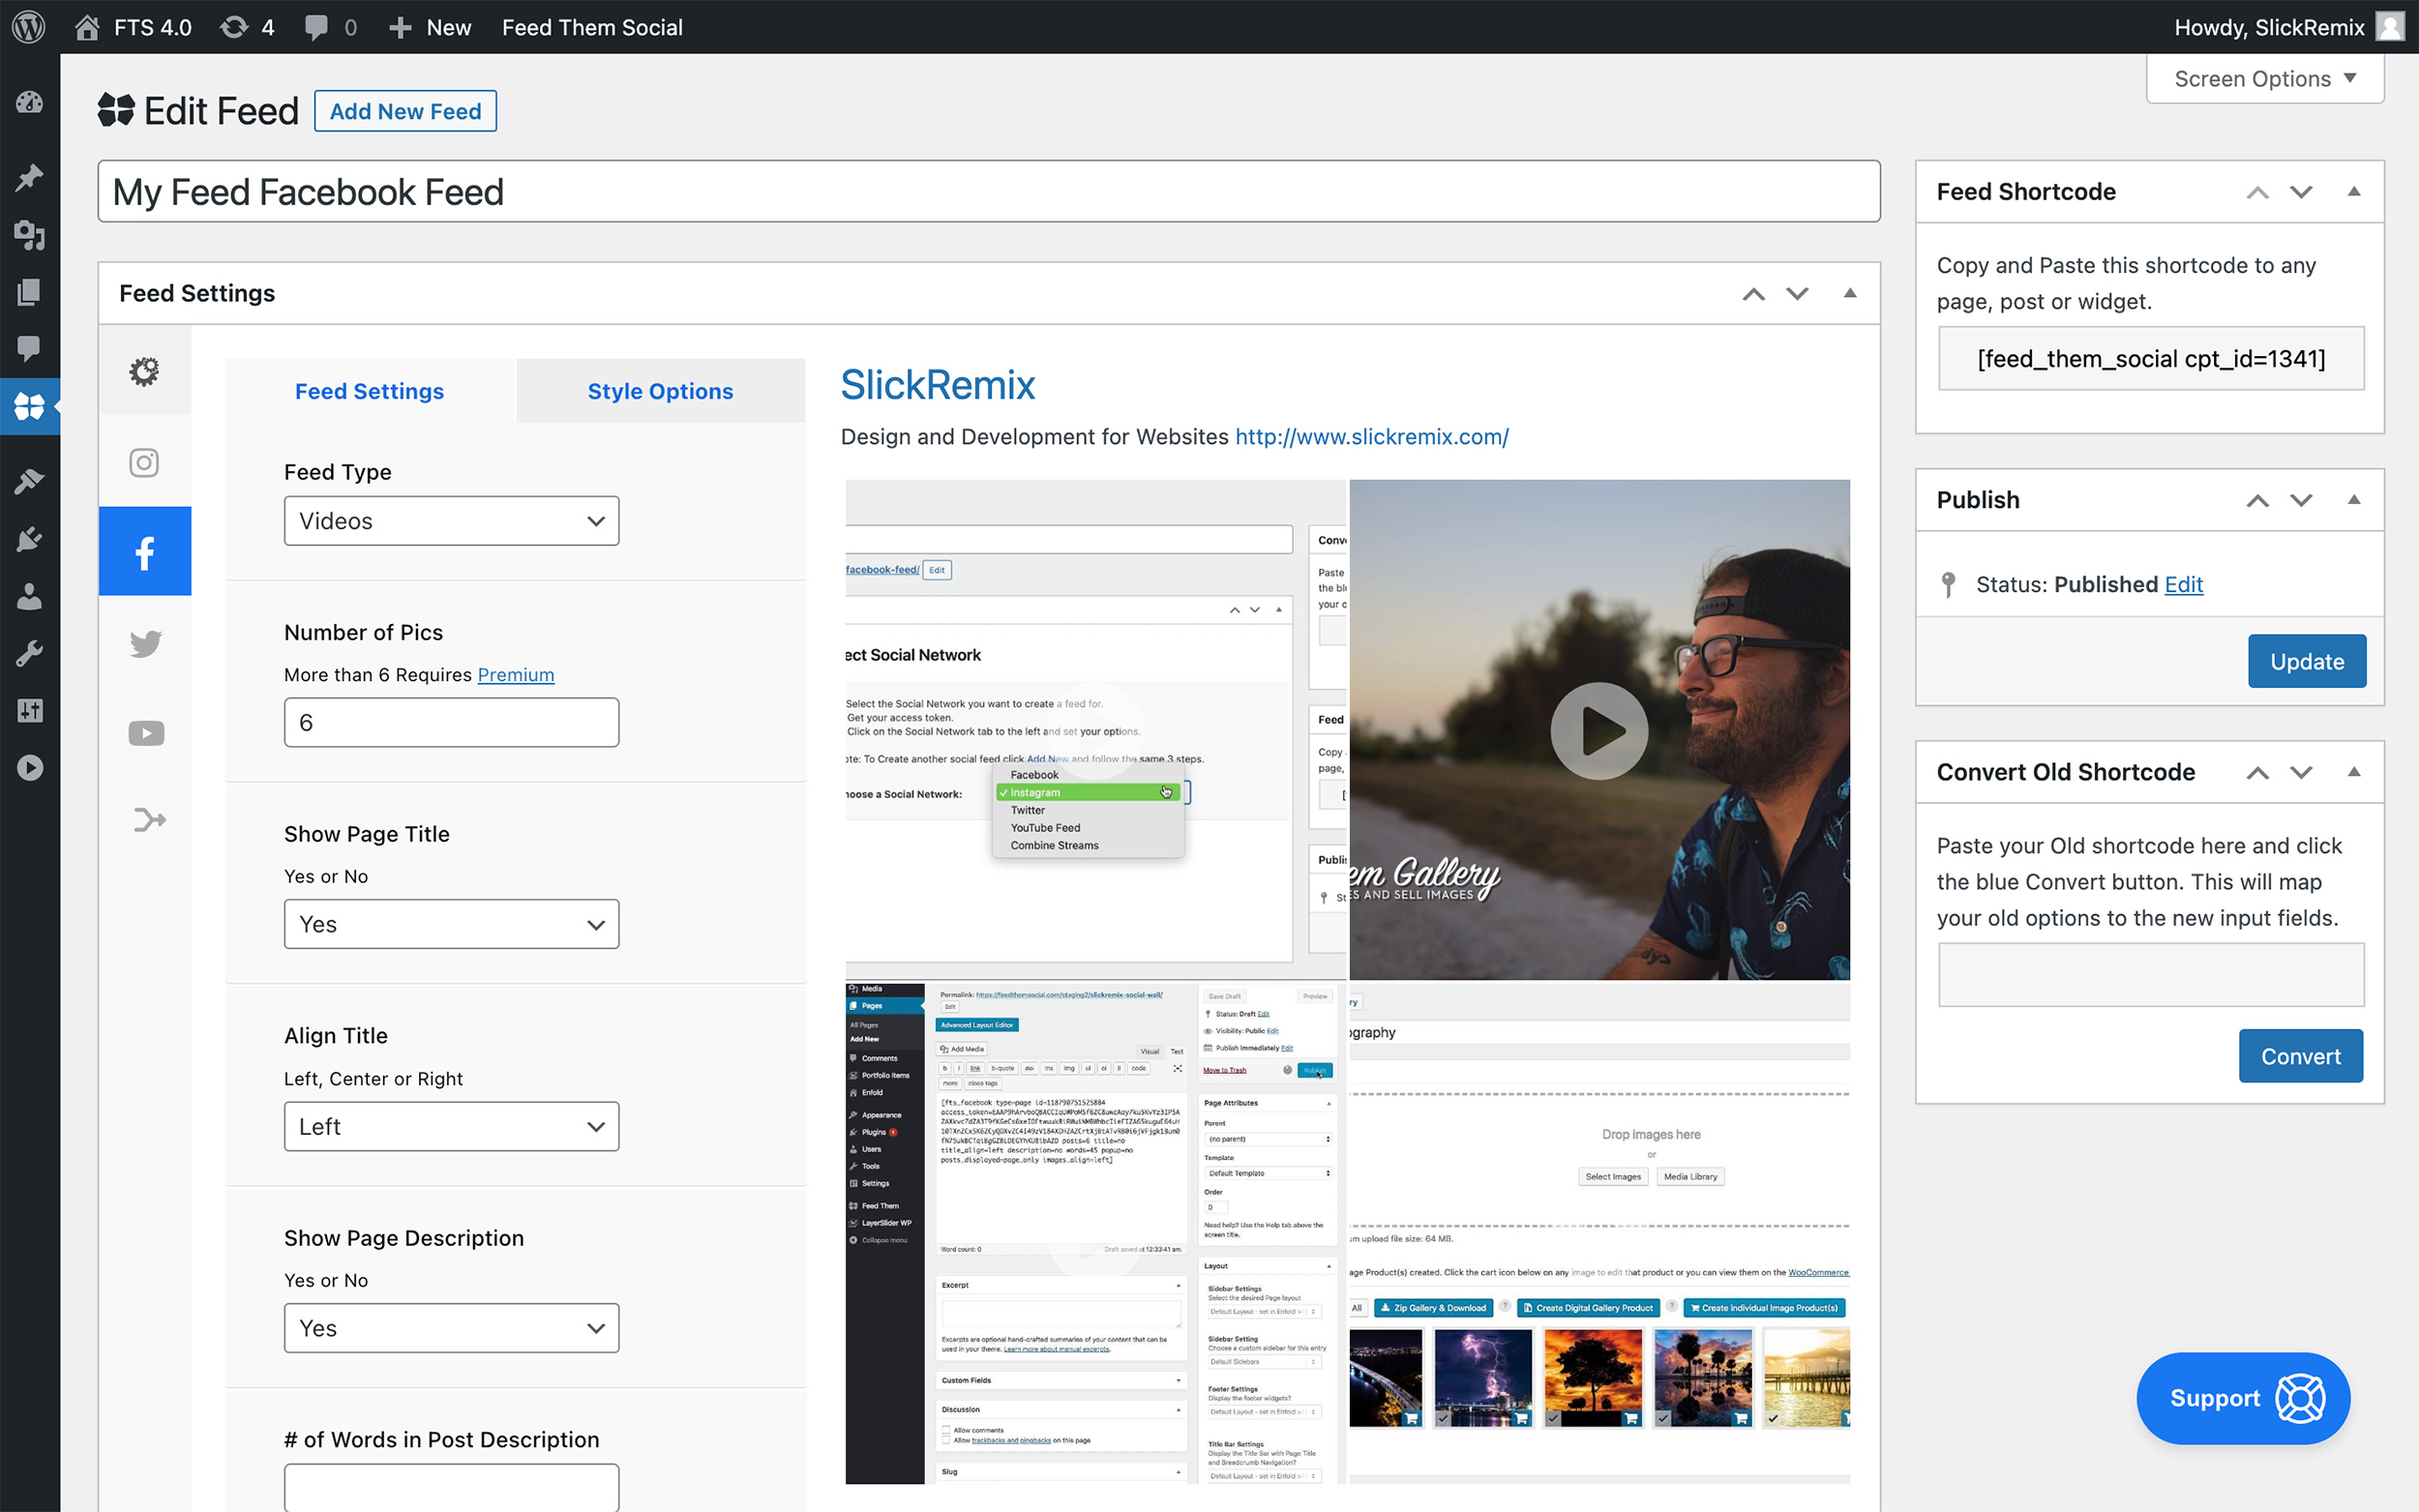Open the Comments sidebar icon

click(x=30, y=348)
